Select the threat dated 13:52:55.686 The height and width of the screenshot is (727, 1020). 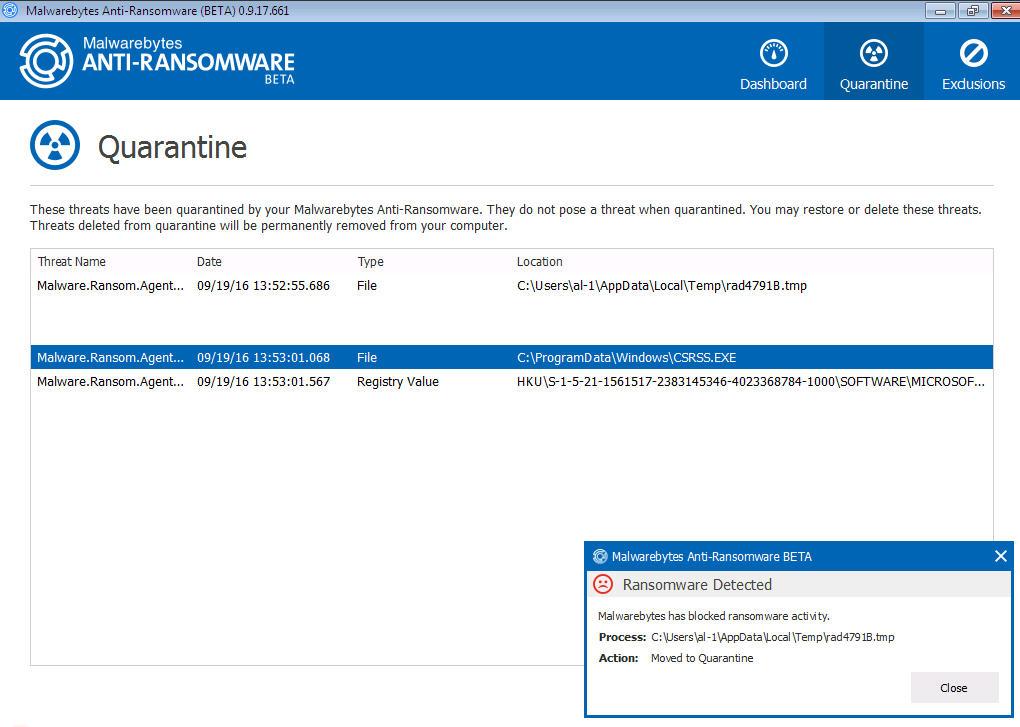511,285
